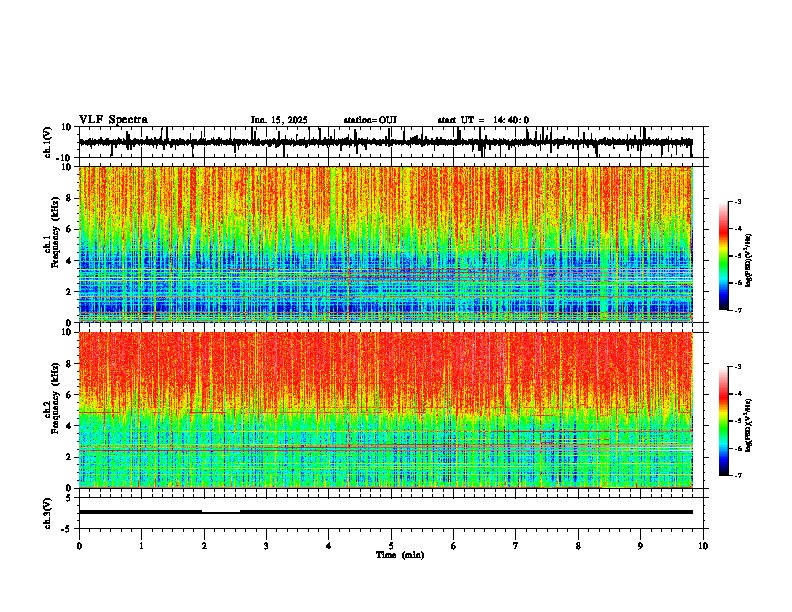Screen dimensions: 792x612
Task: Click the ch.3(V) axis label
Action: click(x=48, y=513)
